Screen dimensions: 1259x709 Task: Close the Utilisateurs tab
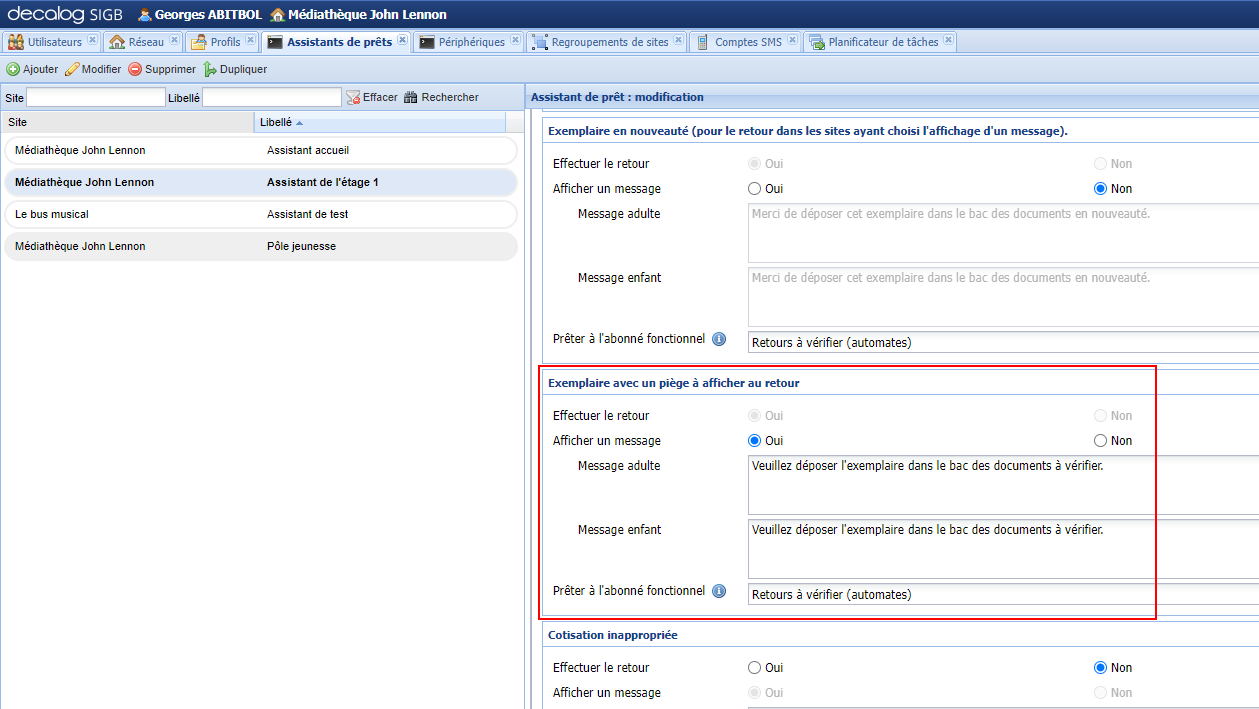(92, 41)
